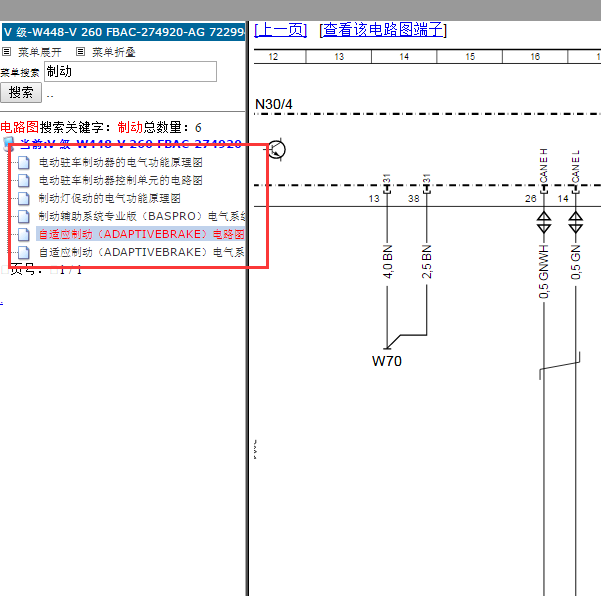This screenshot has width=601, height=596.
Task: Click the CAN H double-arrow symbol at pin 26
Action: (544, 222)
